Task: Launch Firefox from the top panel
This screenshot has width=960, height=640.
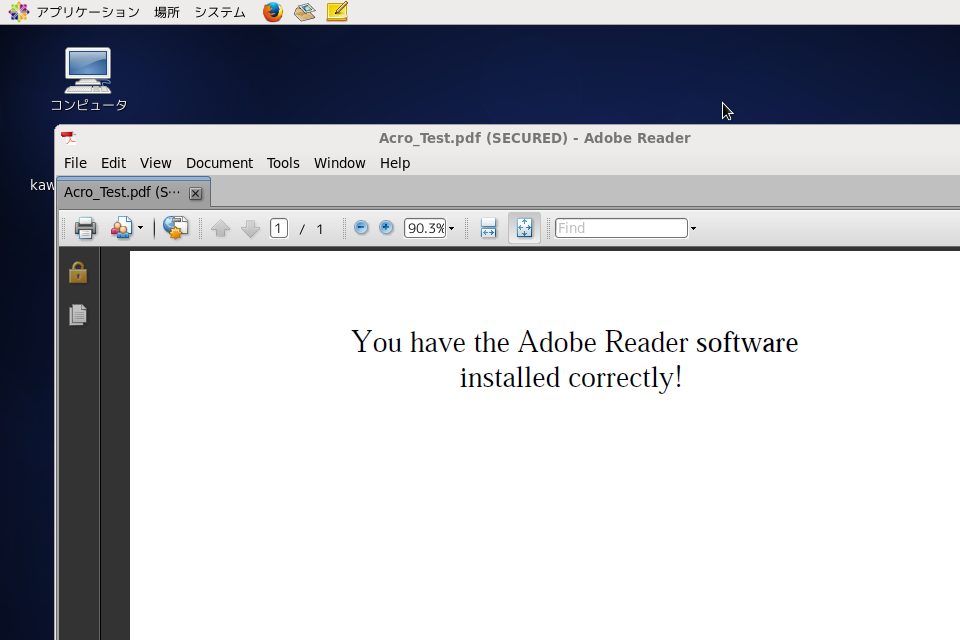Action: [x=272, y=12]
